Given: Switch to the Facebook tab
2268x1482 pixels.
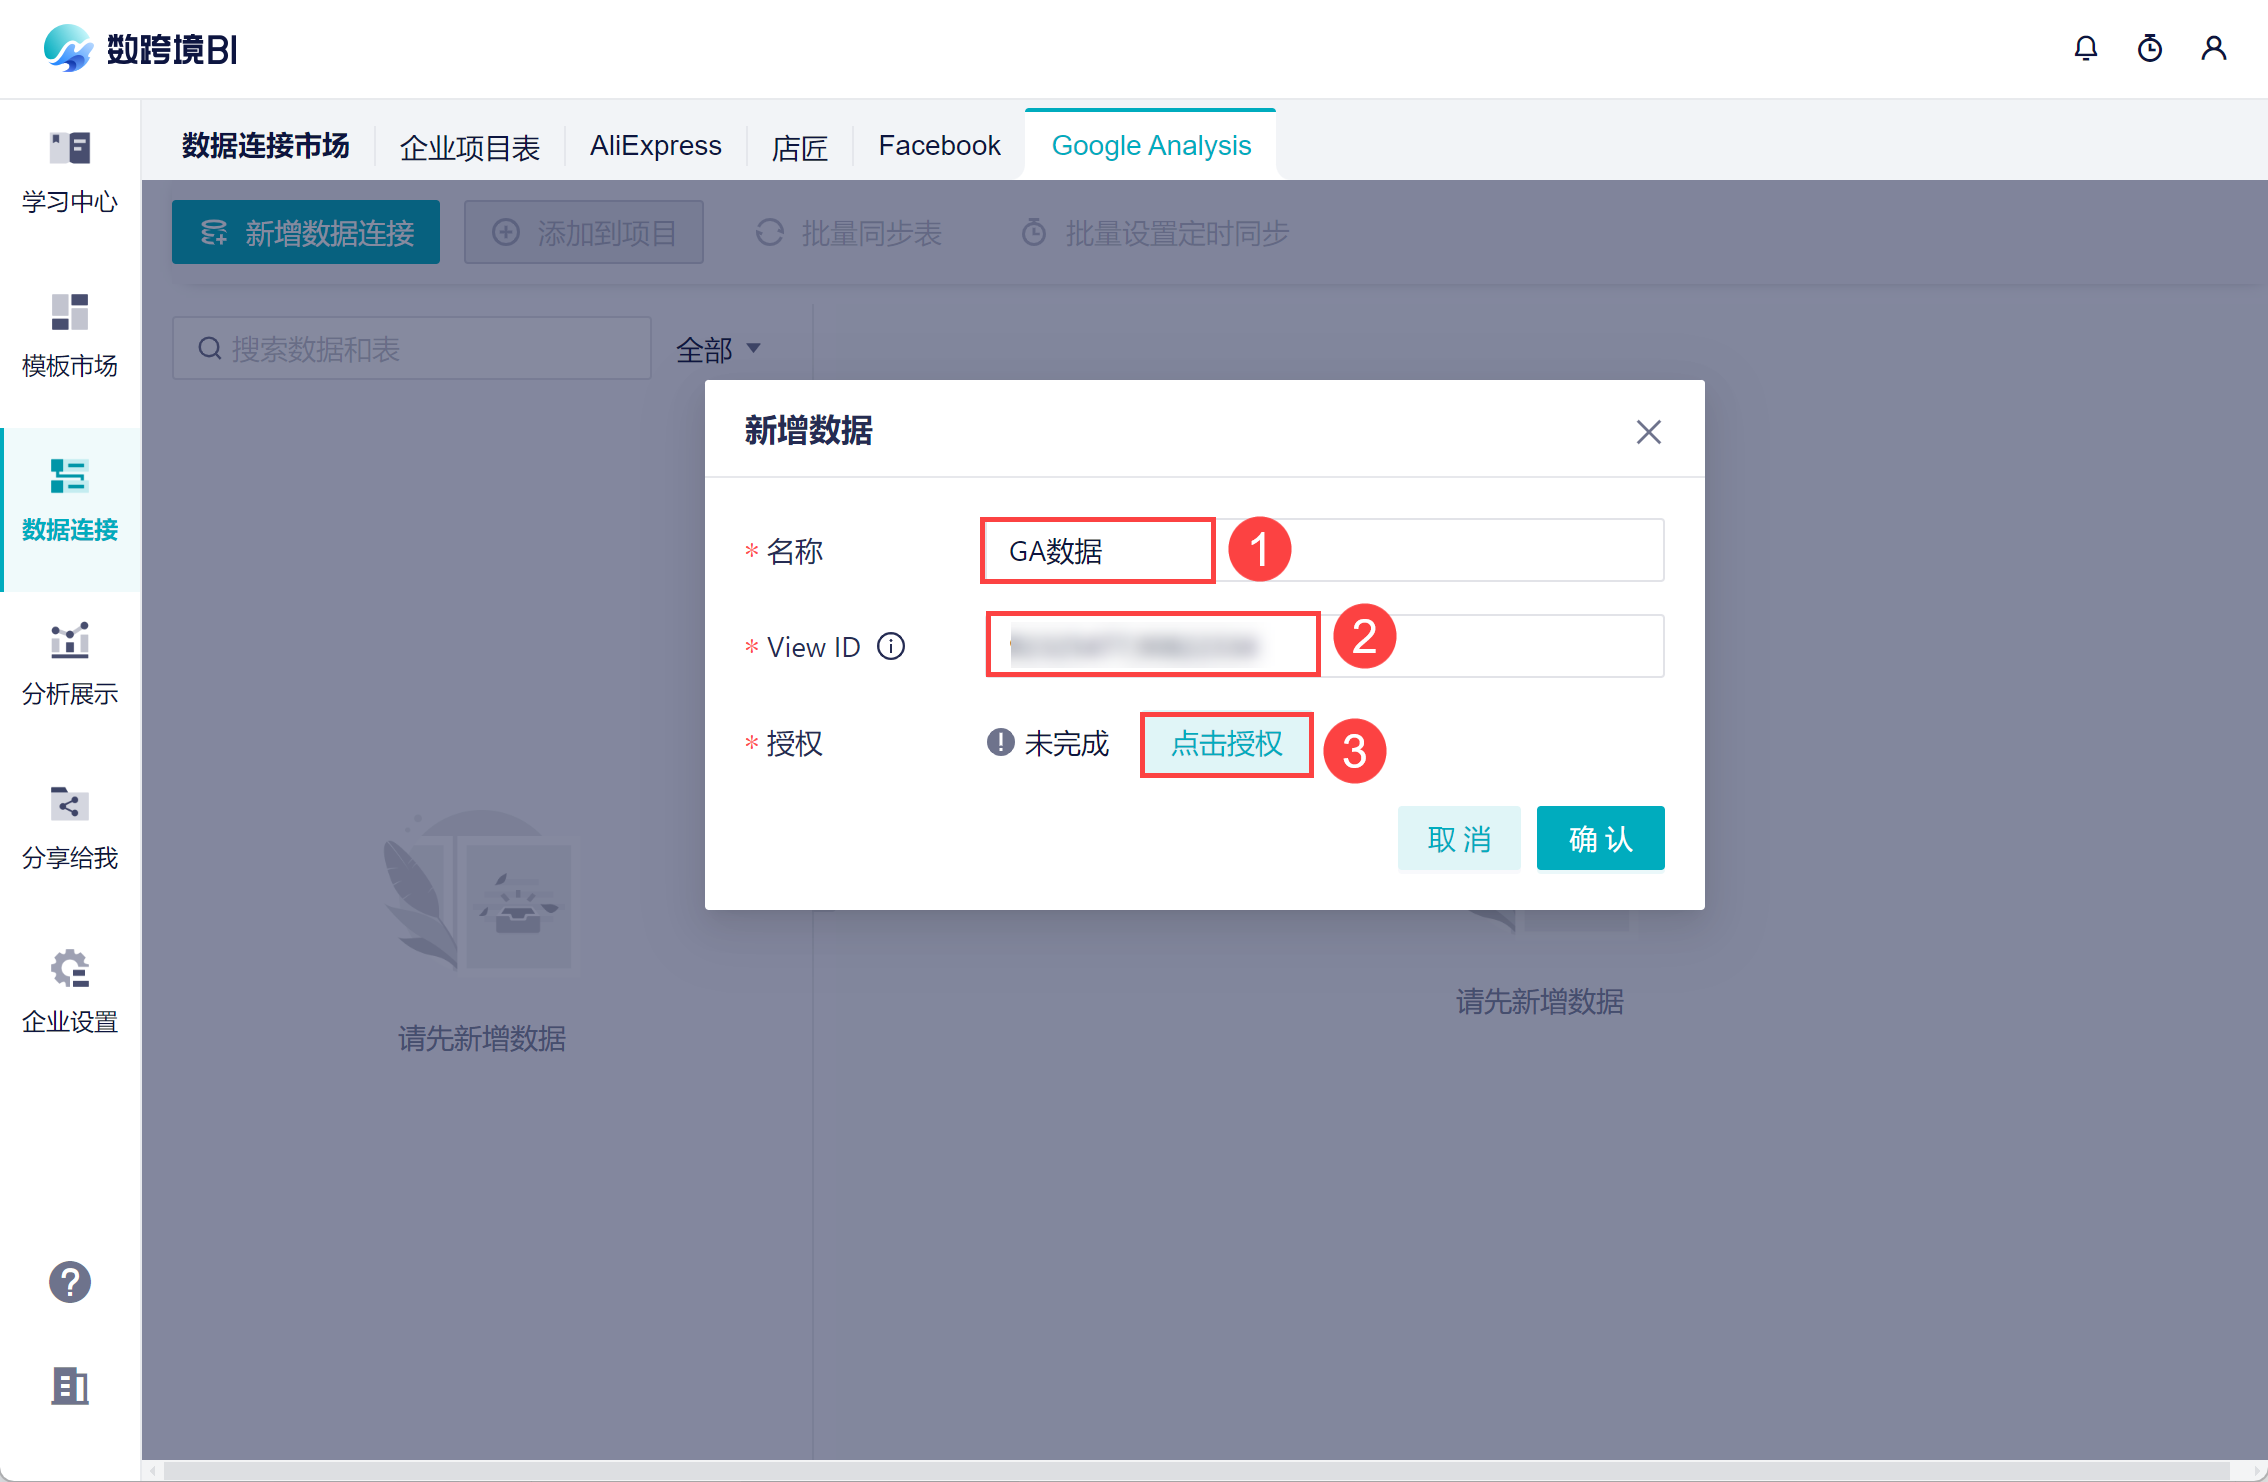Looking at the screenshot, I should 939,146.
